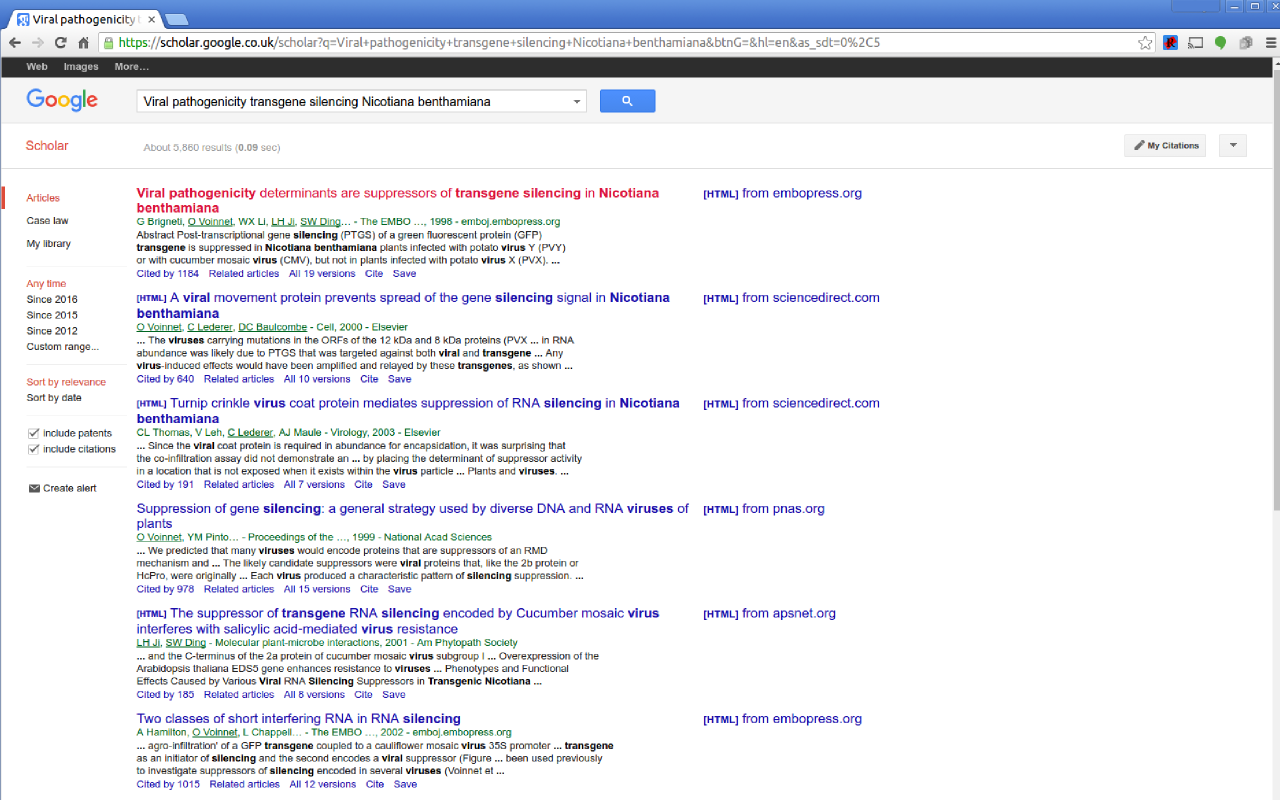Image resolution: width=1280 pixels, height=800 pixels.
Task: Open Related articles under Cucumber mosaic result
Action: 239,695
